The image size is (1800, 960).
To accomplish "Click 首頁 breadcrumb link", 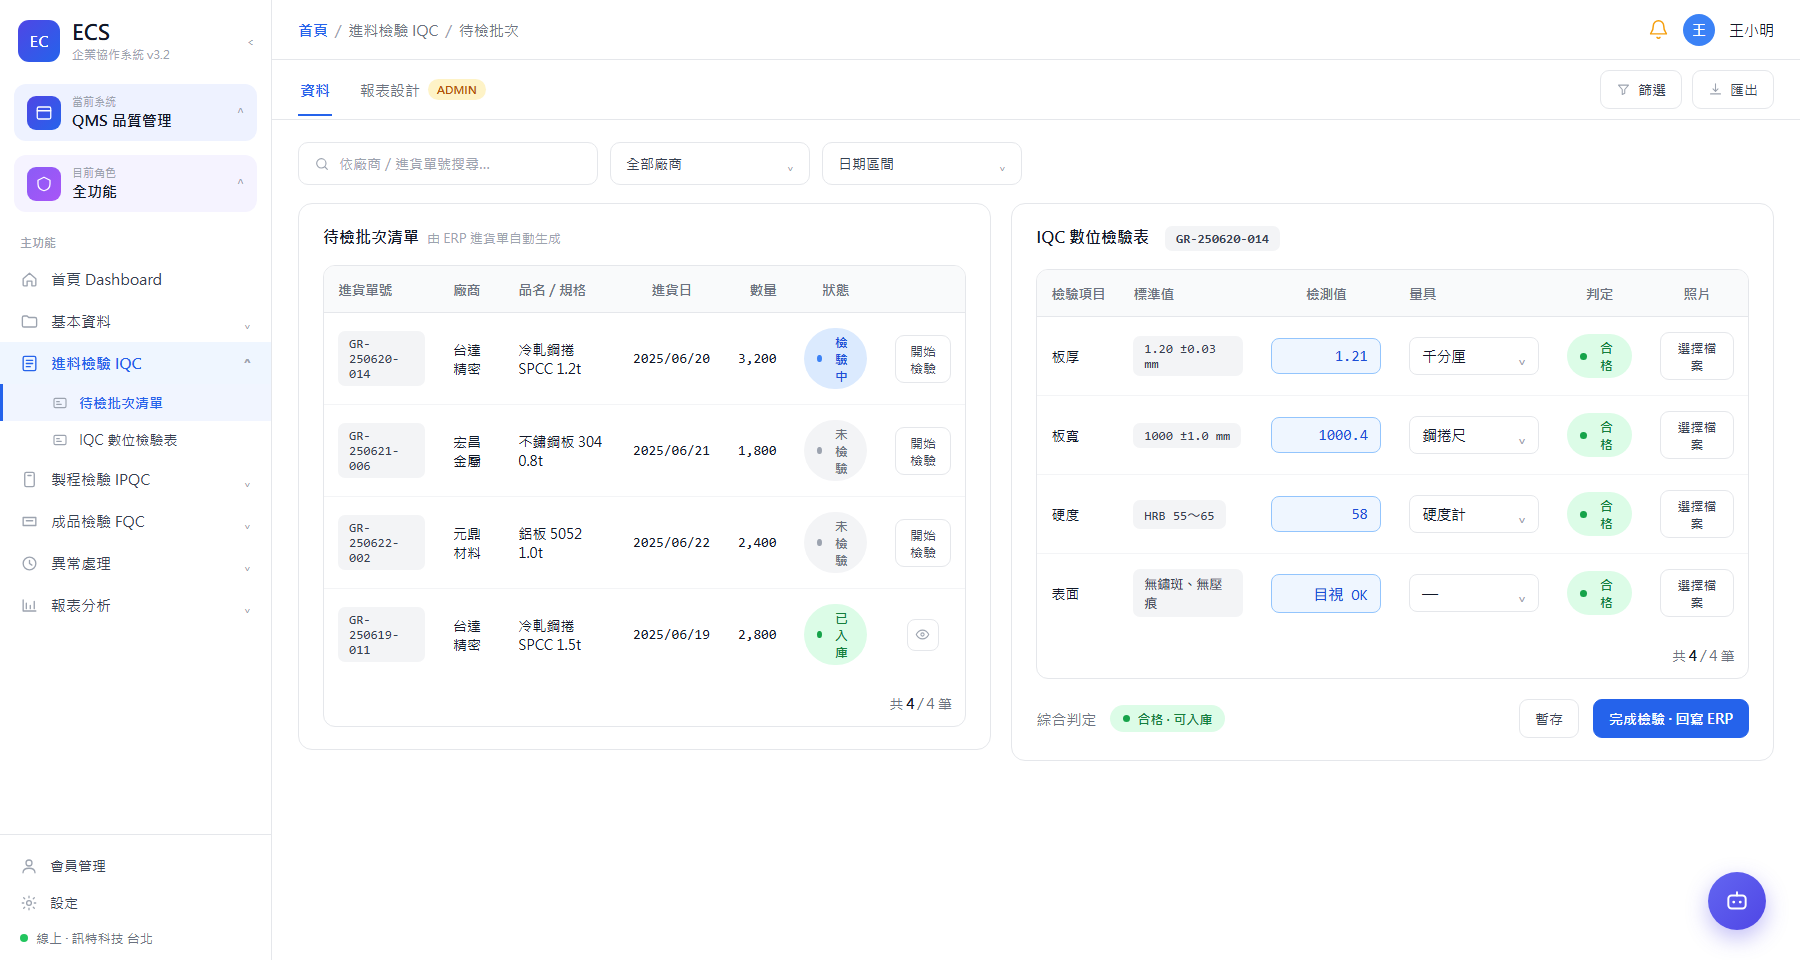I will [x=313, y=30].
